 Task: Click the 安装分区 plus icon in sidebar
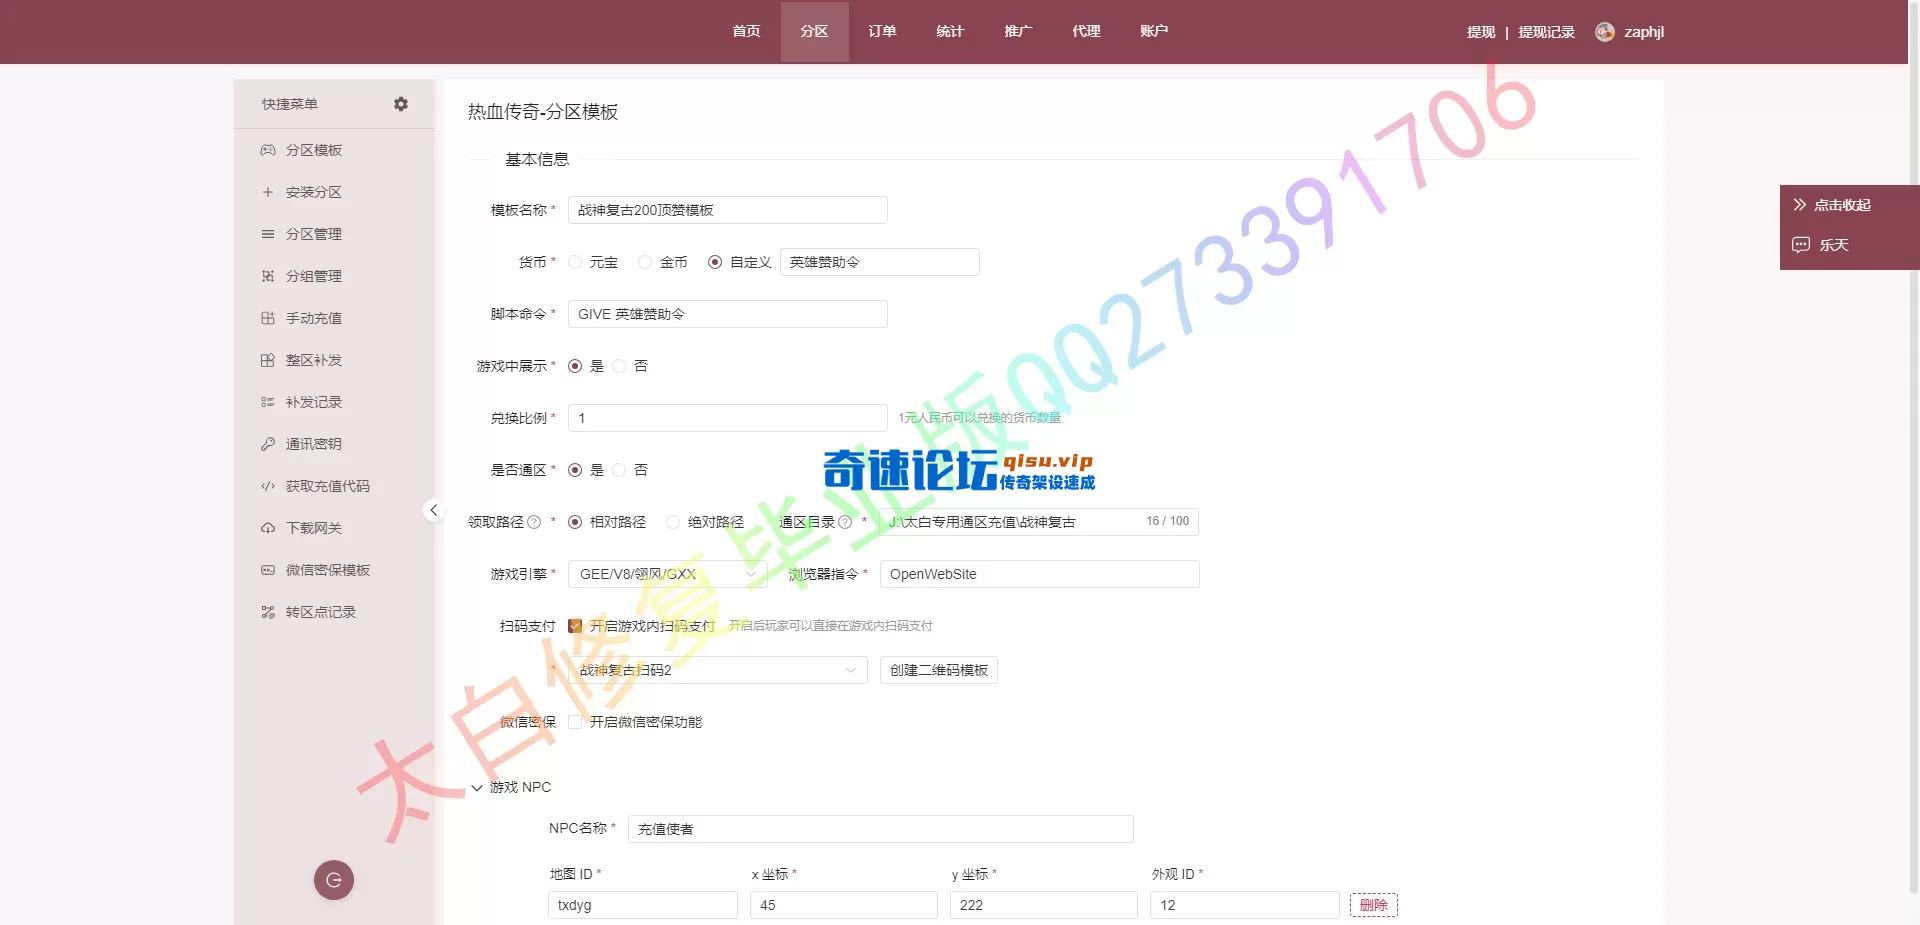point(268,192)
